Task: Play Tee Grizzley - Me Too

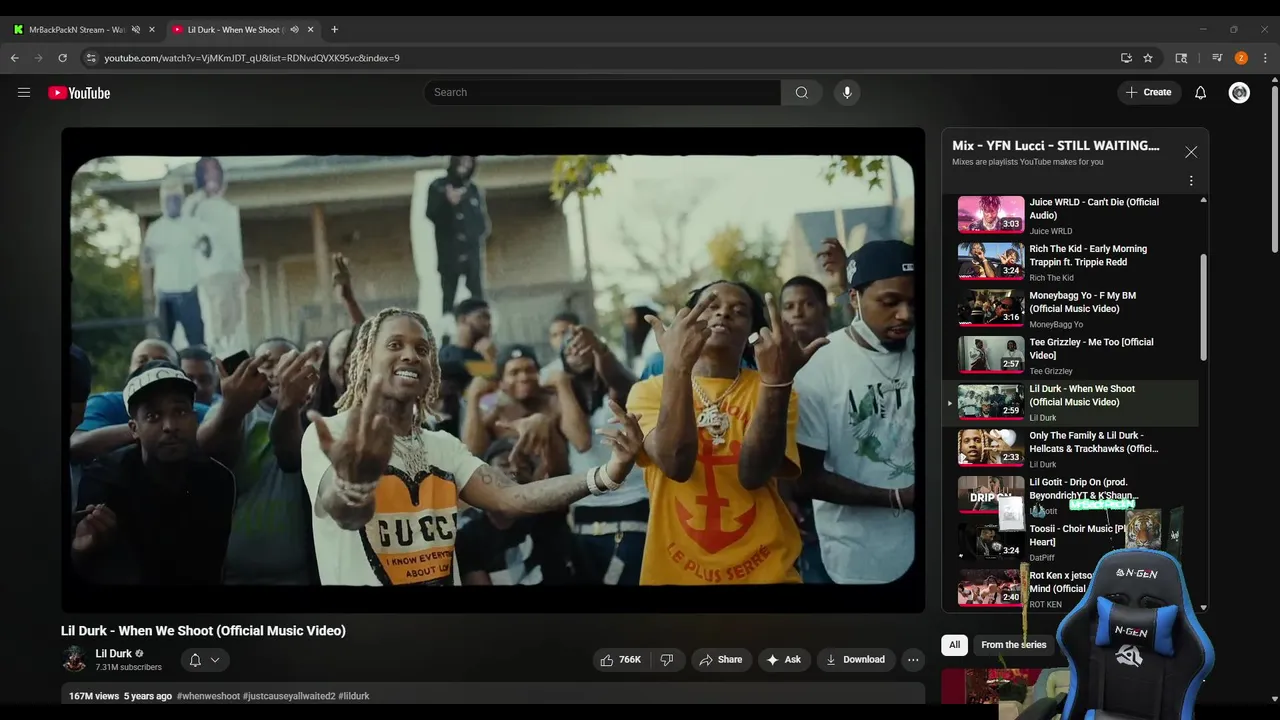Action: (x=1071, y=355)
